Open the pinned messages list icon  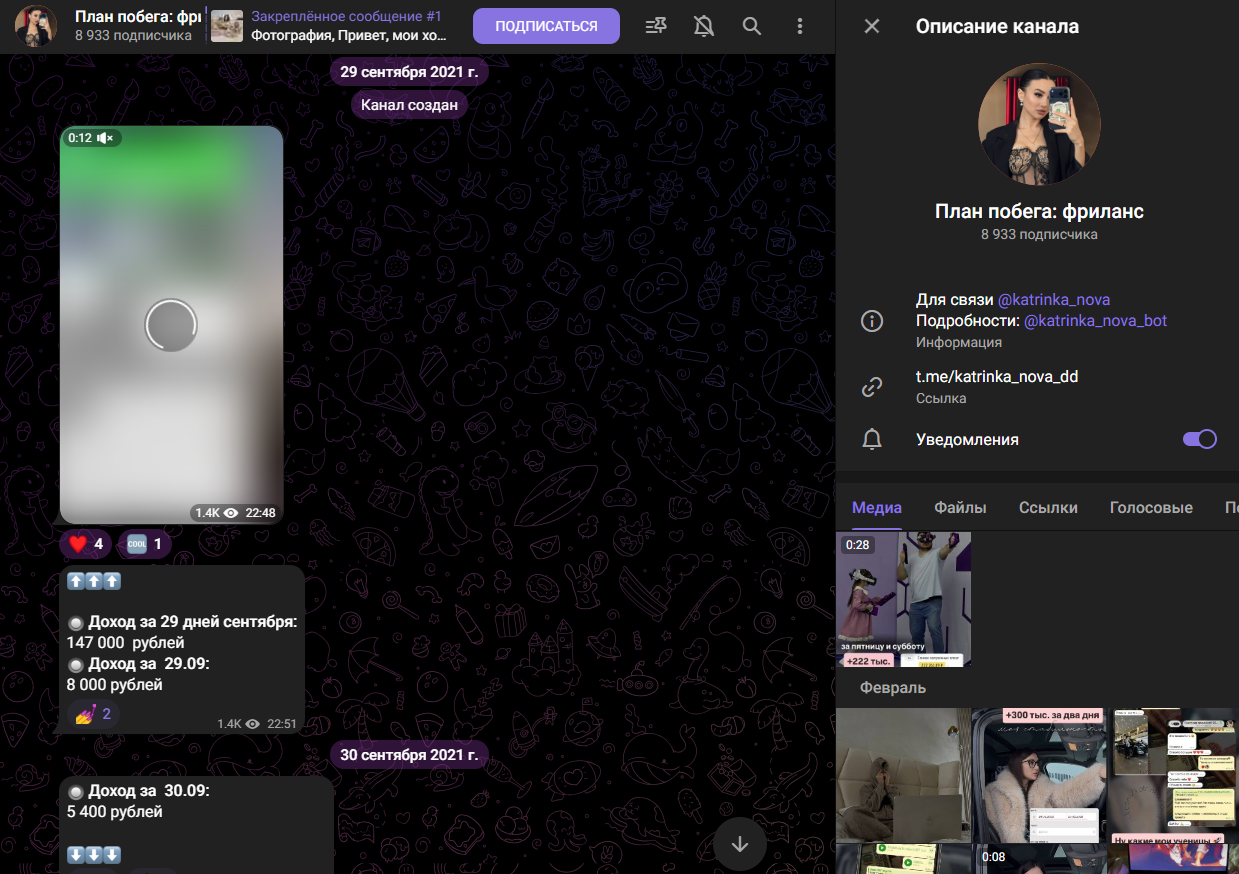[656, 26]
